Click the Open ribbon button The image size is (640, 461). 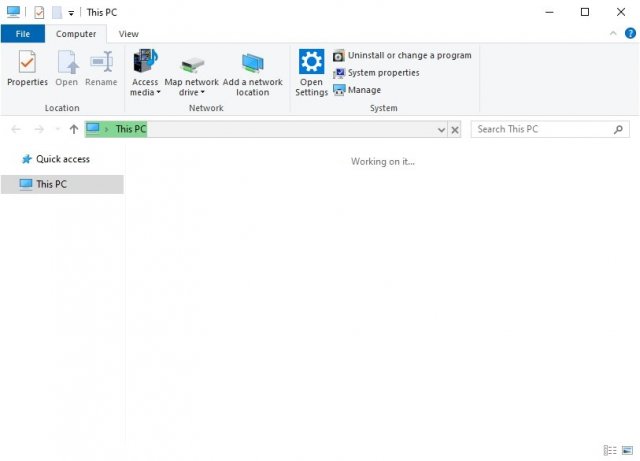point(67,68)
